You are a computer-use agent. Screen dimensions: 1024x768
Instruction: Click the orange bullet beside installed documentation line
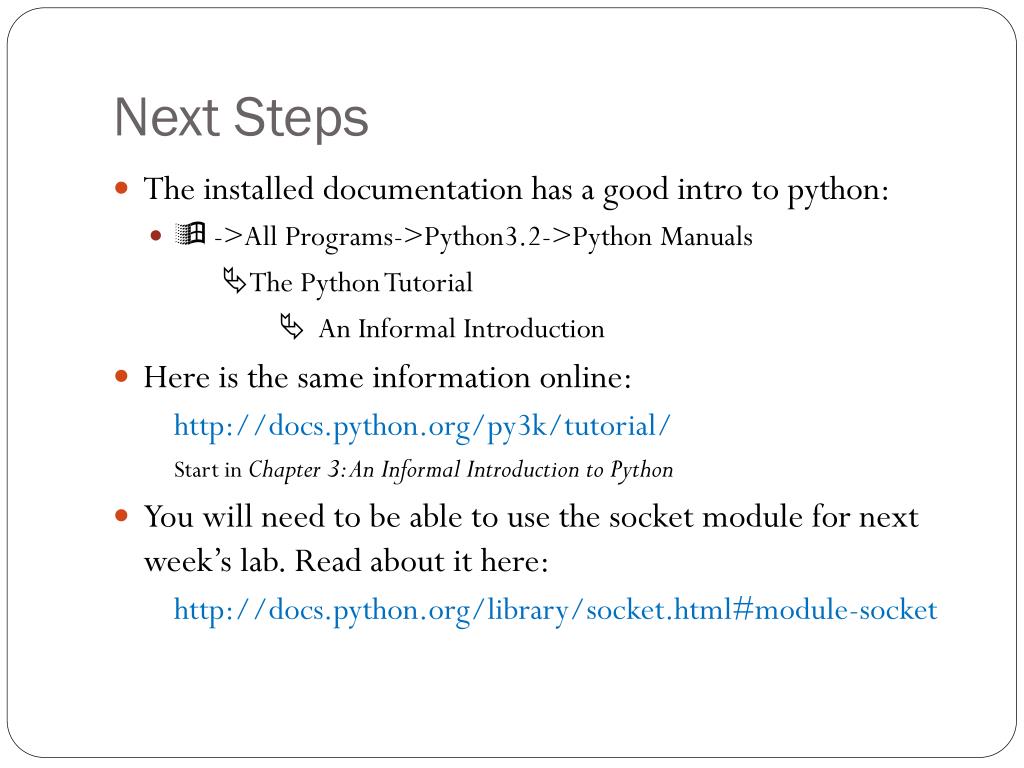[x=121, y=189]
